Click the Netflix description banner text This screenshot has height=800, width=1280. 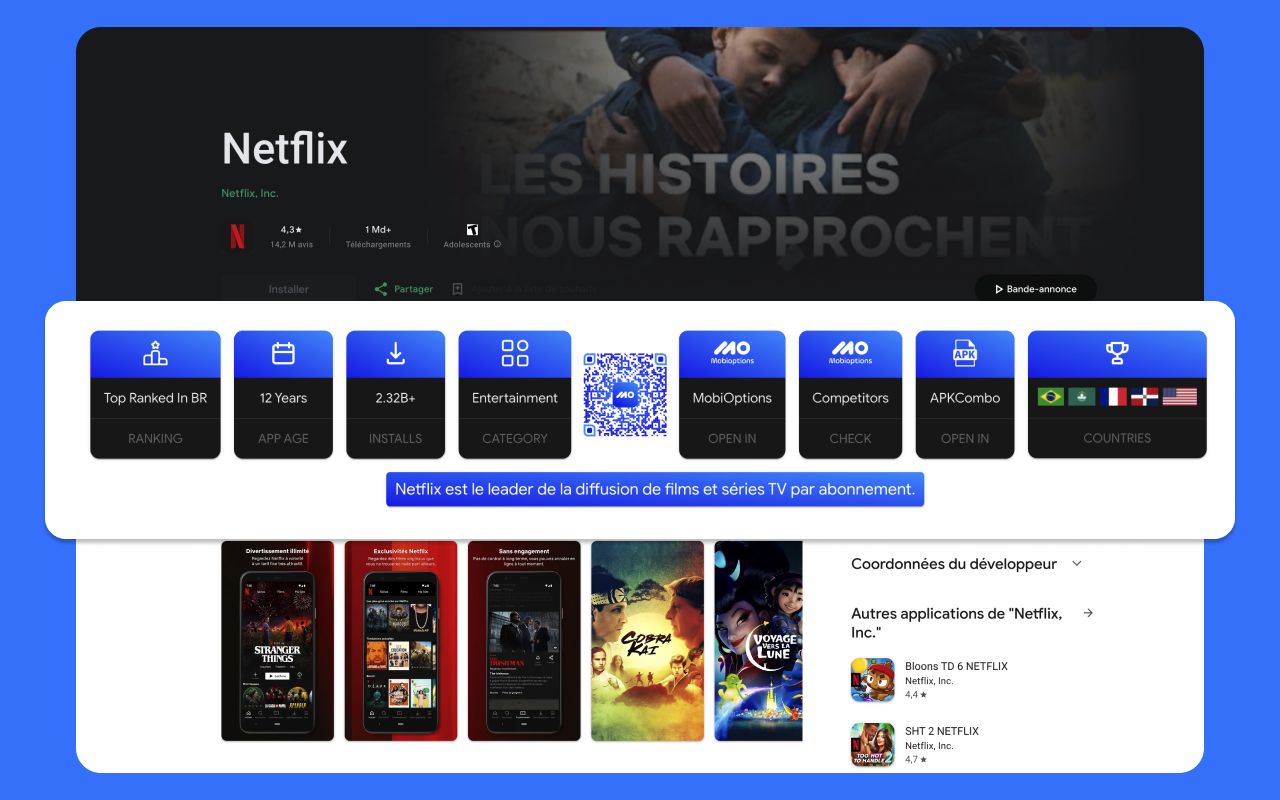655,489
